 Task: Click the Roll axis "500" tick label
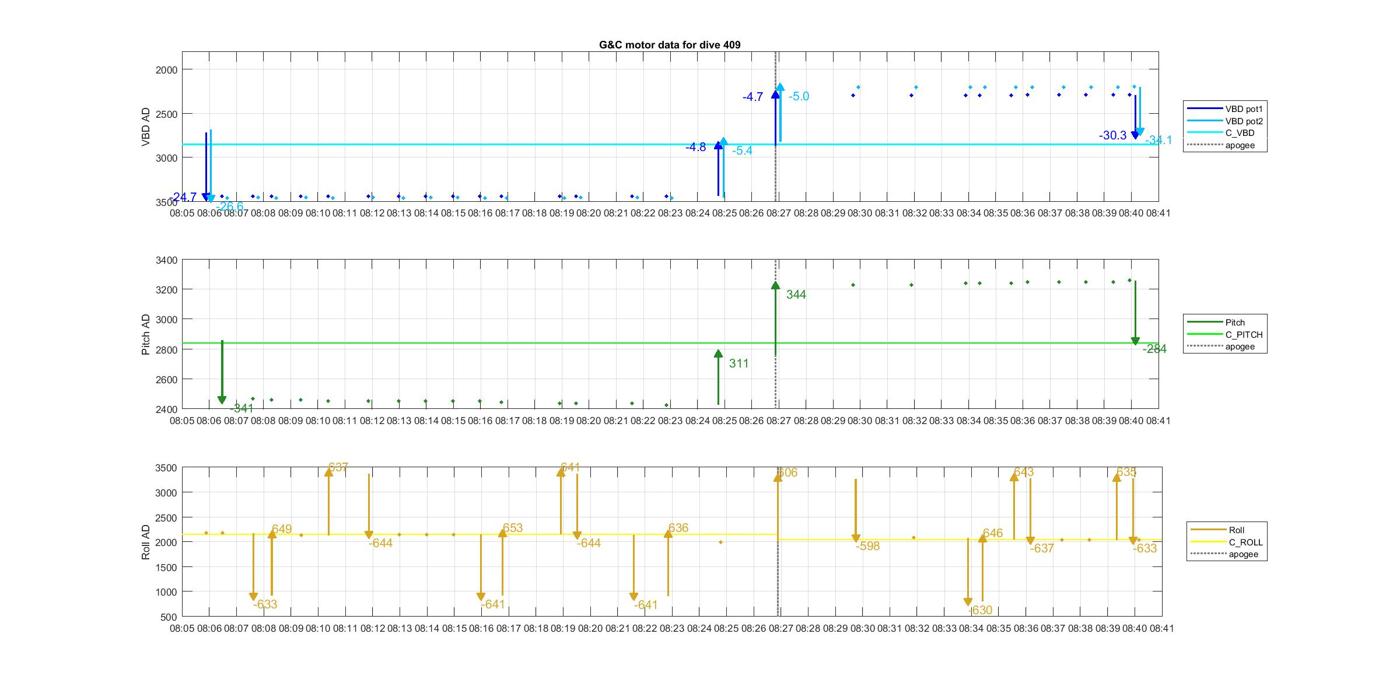click(169, 617)
